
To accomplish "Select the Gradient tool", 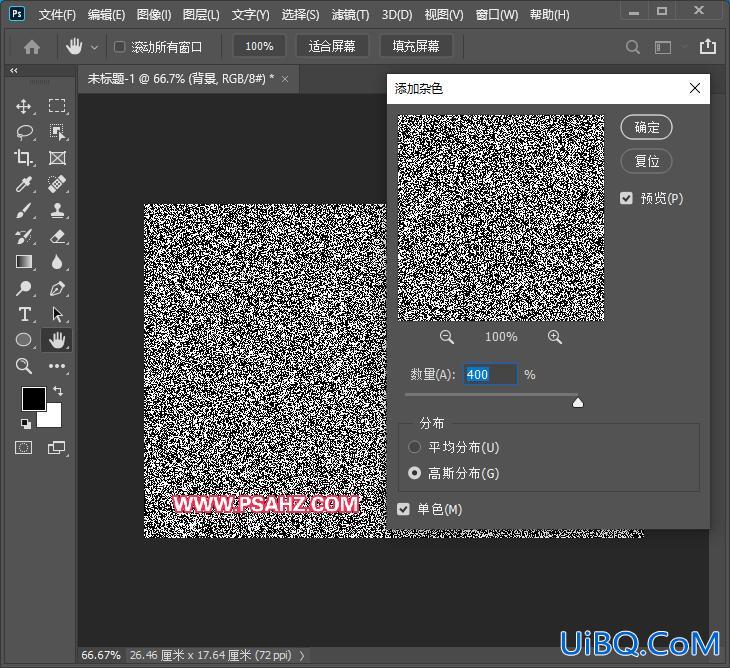I will 23,262.
